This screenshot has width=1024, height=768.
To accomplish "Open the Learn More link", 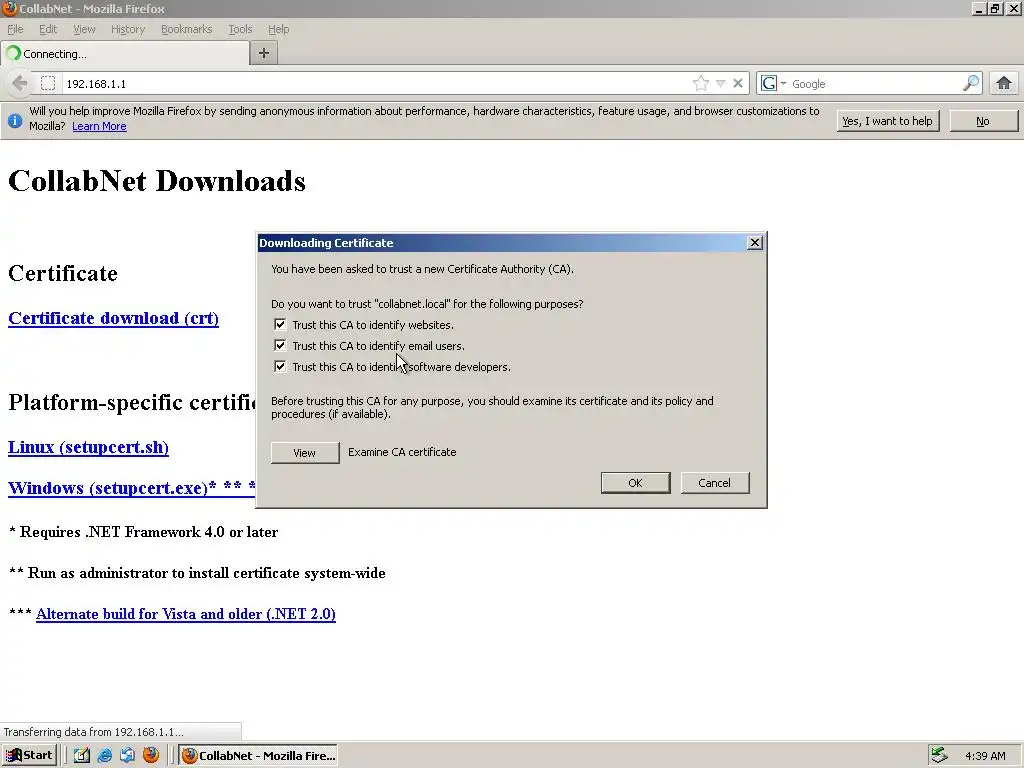I will [x=99, y=126].
